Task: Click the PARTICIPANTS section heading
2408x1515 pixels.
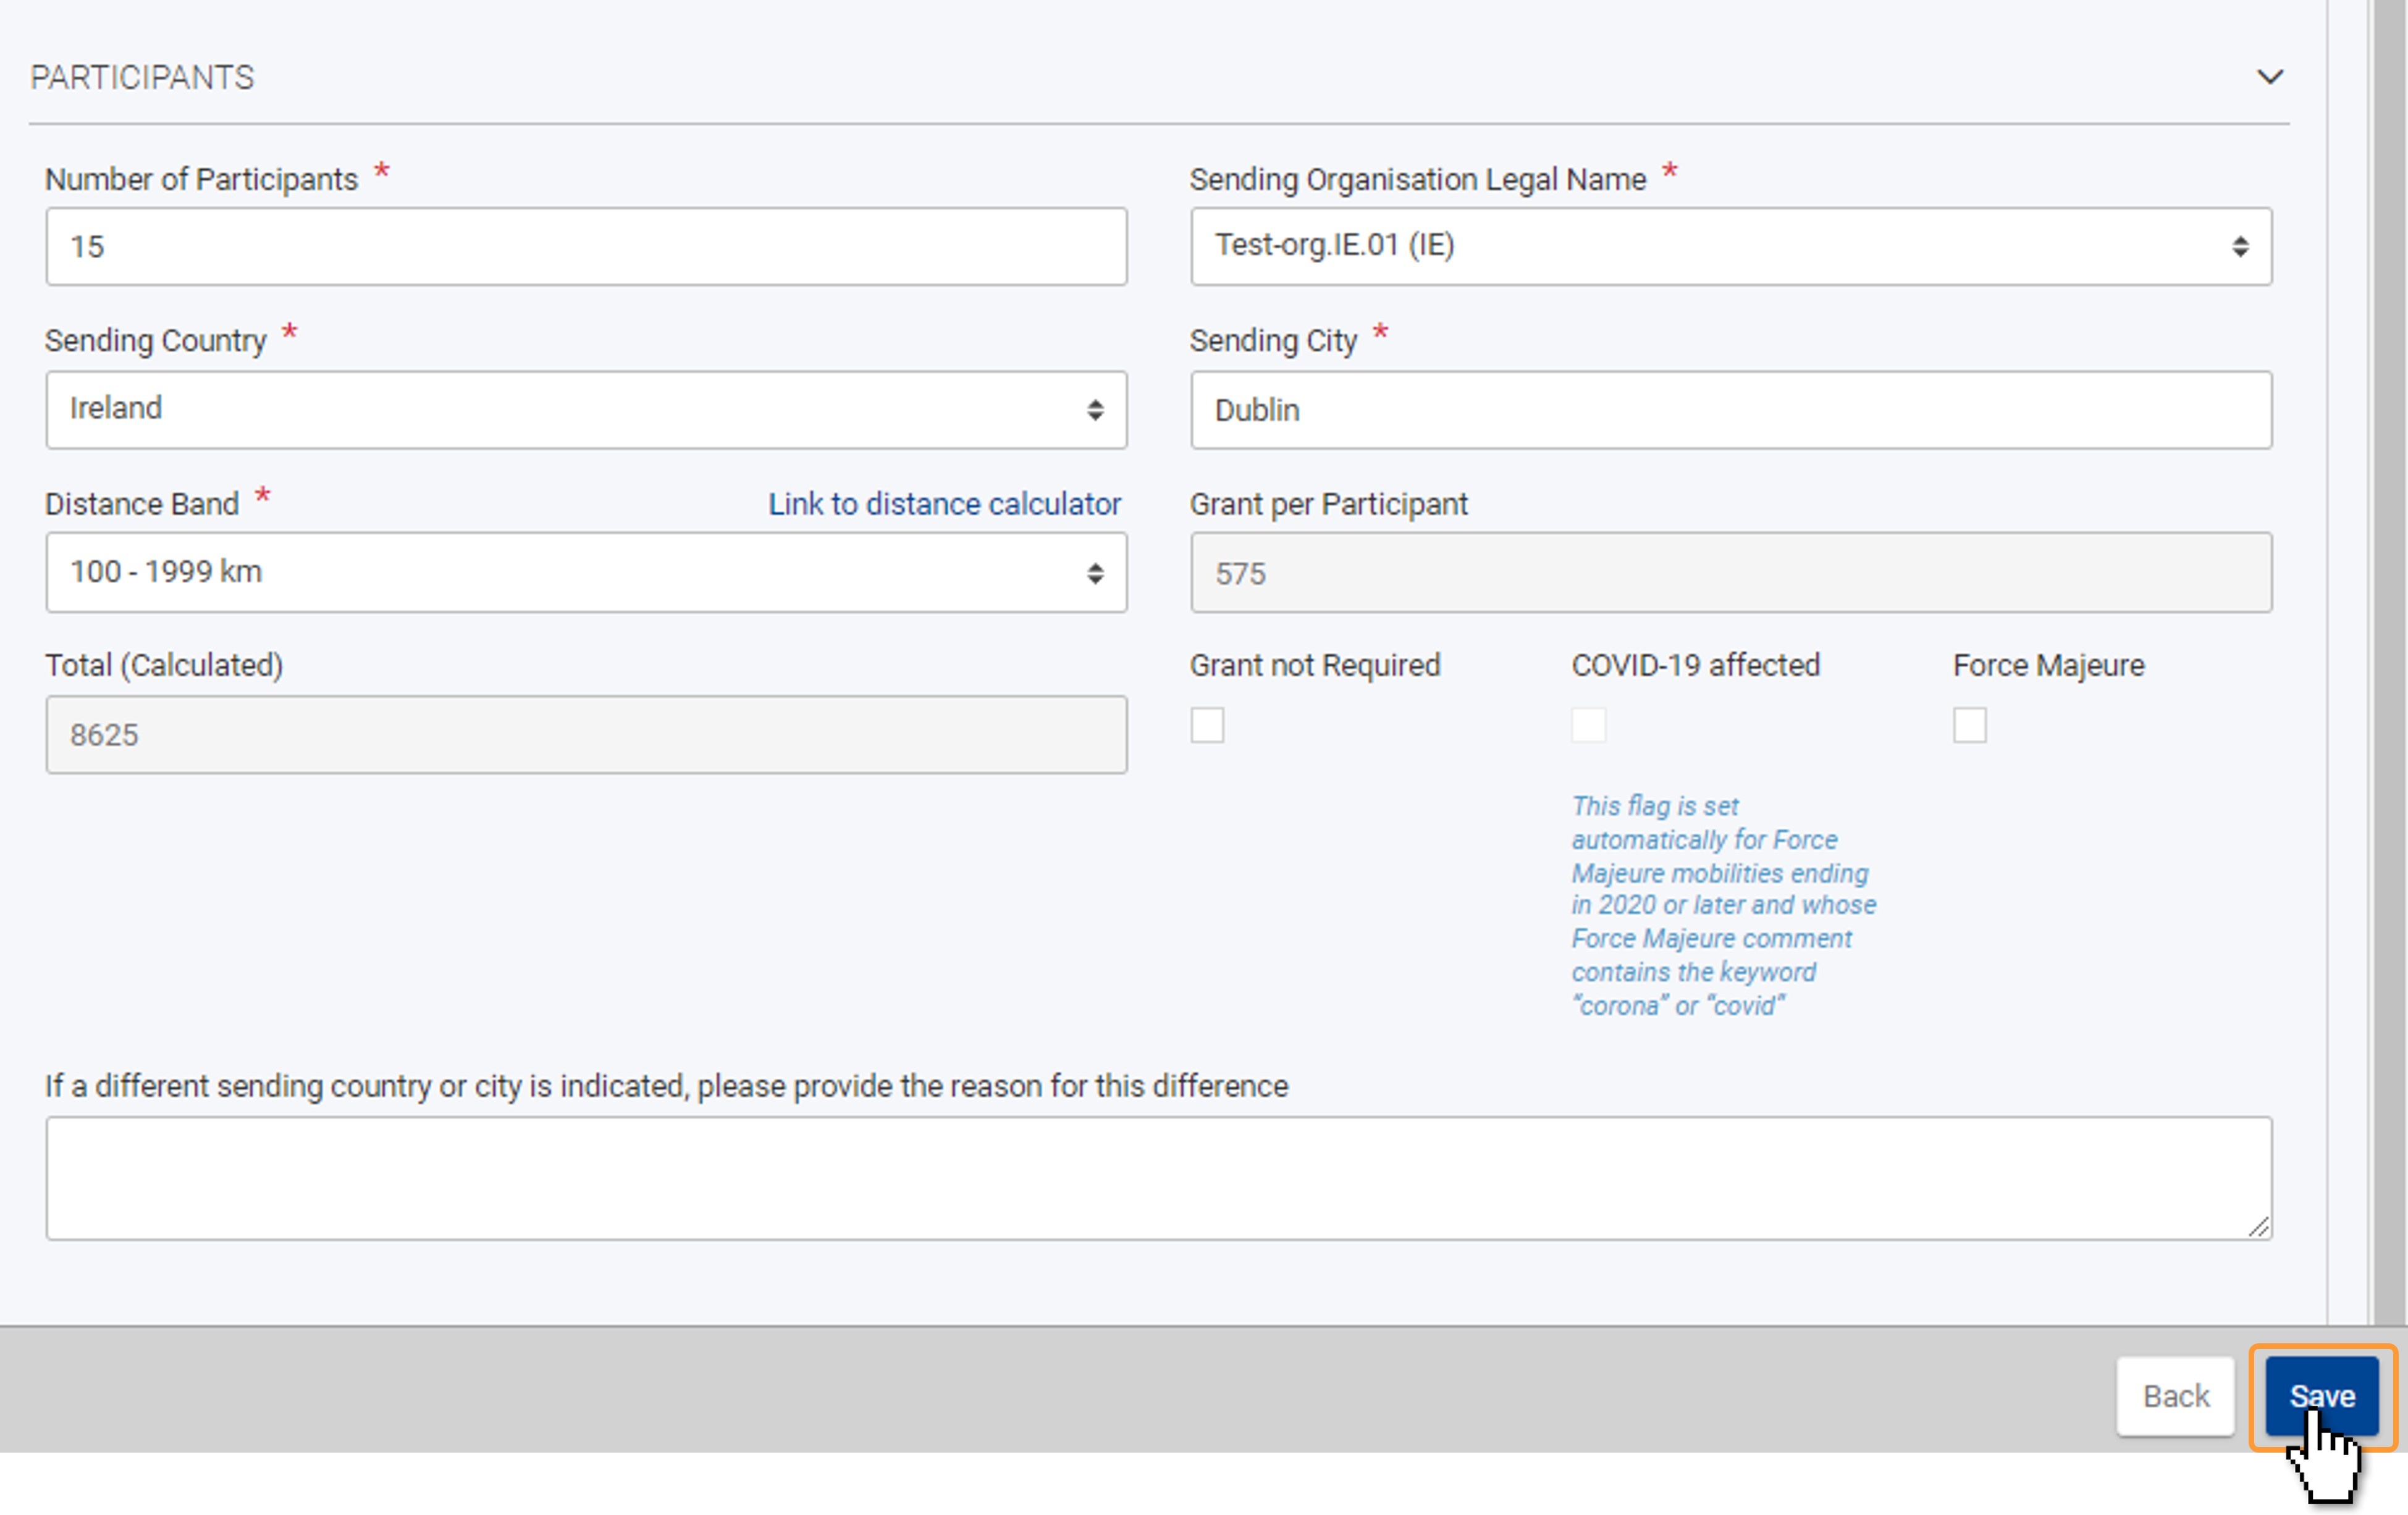Action: click(142, 77)
